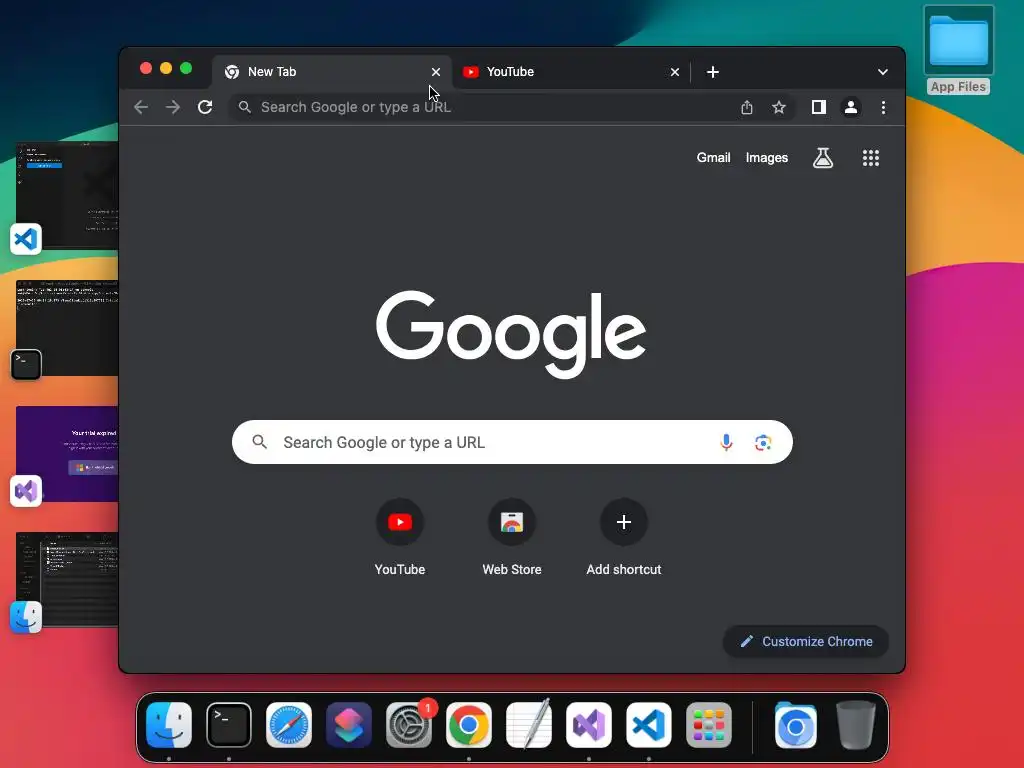Open Visual Studio purple icon in Dock
The width and height of the screenshot is (1024, 768).
pos(588,725)
